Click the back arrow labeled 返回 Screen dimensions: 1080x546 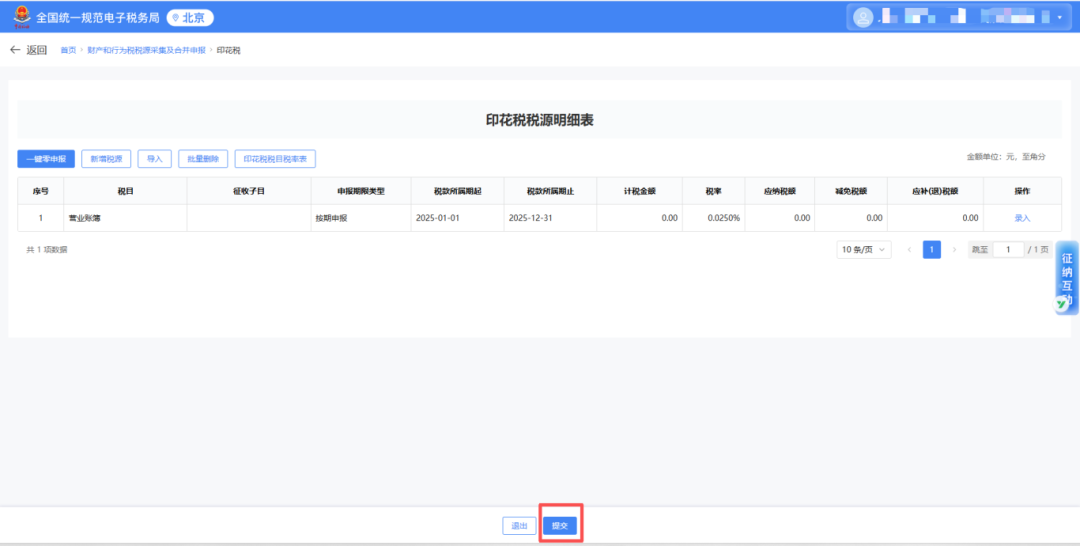click(28, 50)
